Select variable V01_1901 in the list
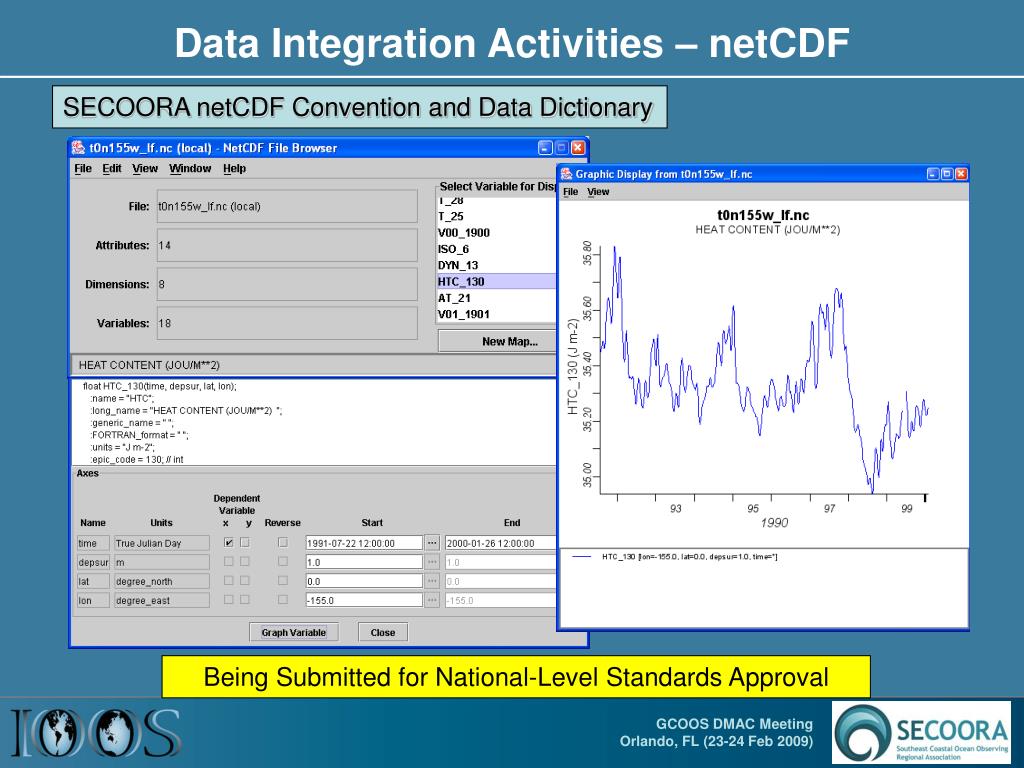Viewport: 1024px width, 768px height. tap(496, 314)
